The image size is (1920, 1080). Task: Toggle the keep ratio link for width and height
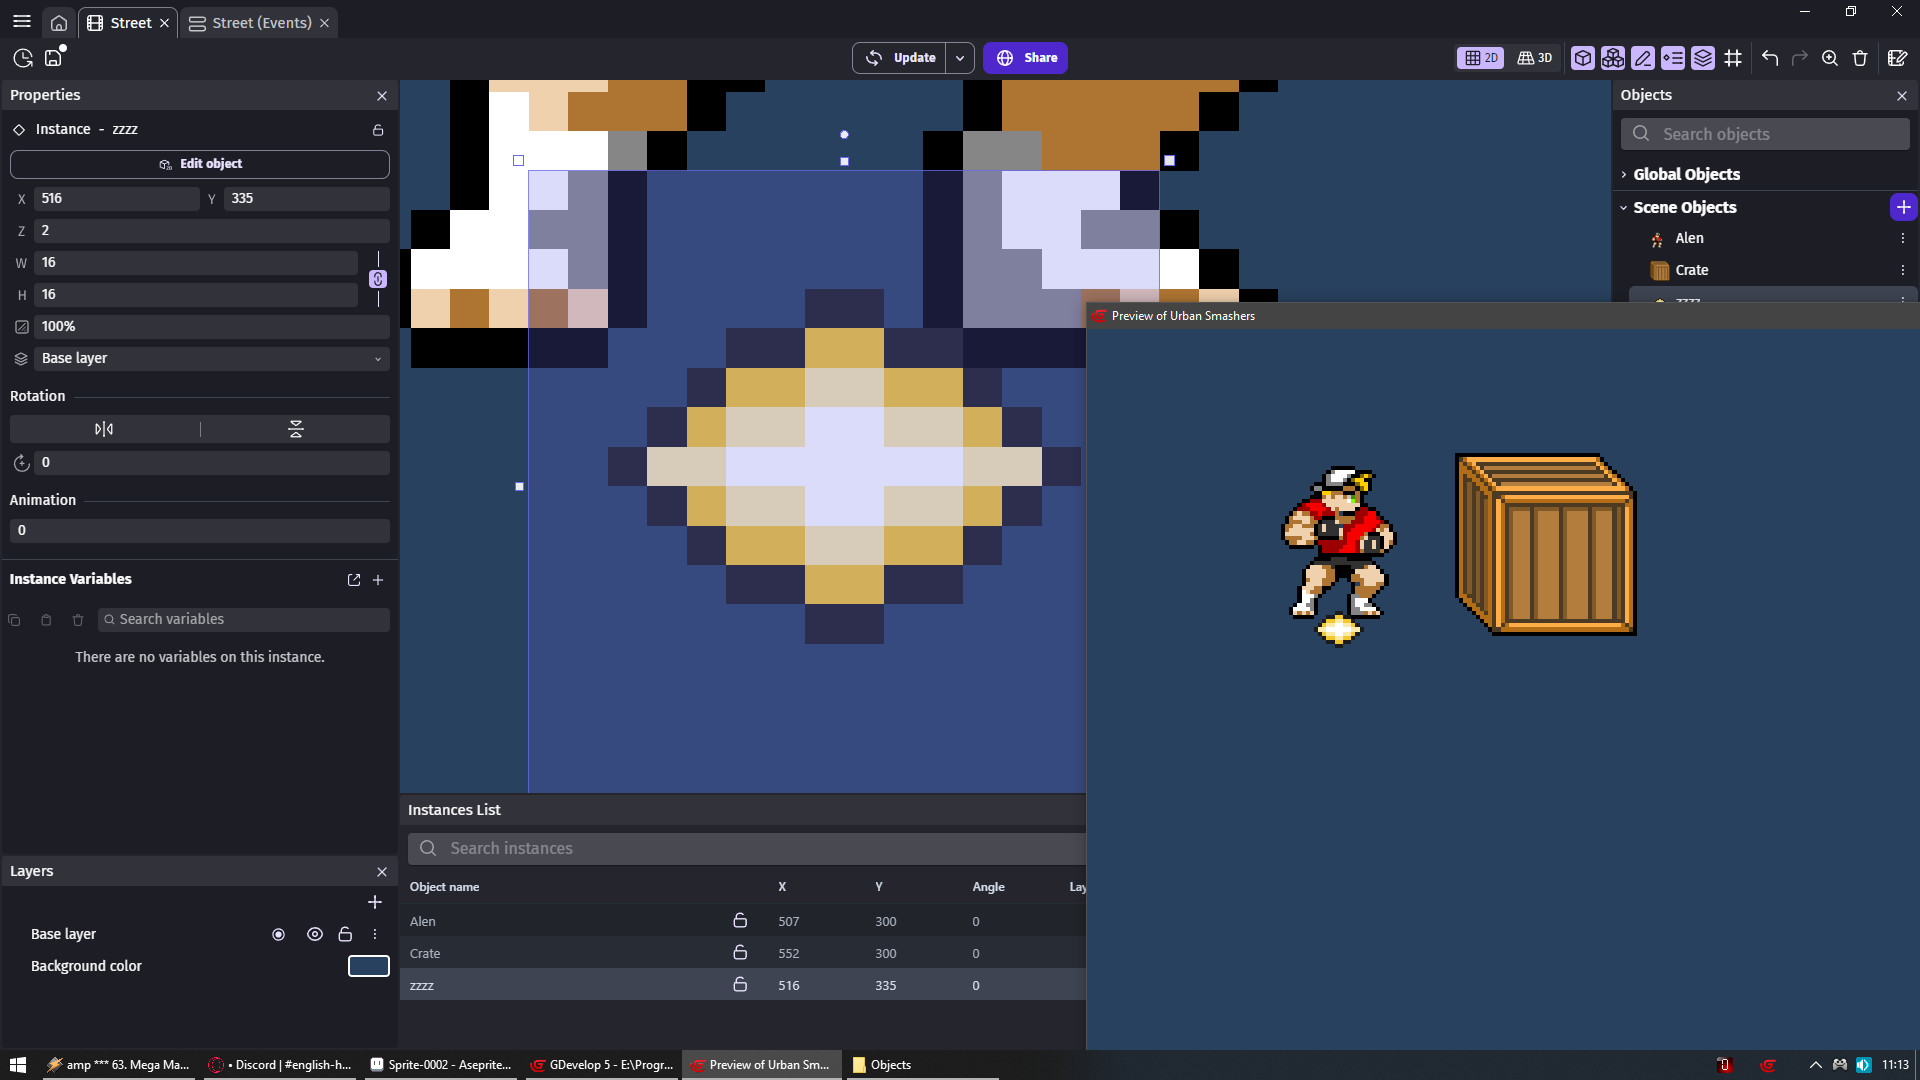pyautogui.click(x=378, y=279)
